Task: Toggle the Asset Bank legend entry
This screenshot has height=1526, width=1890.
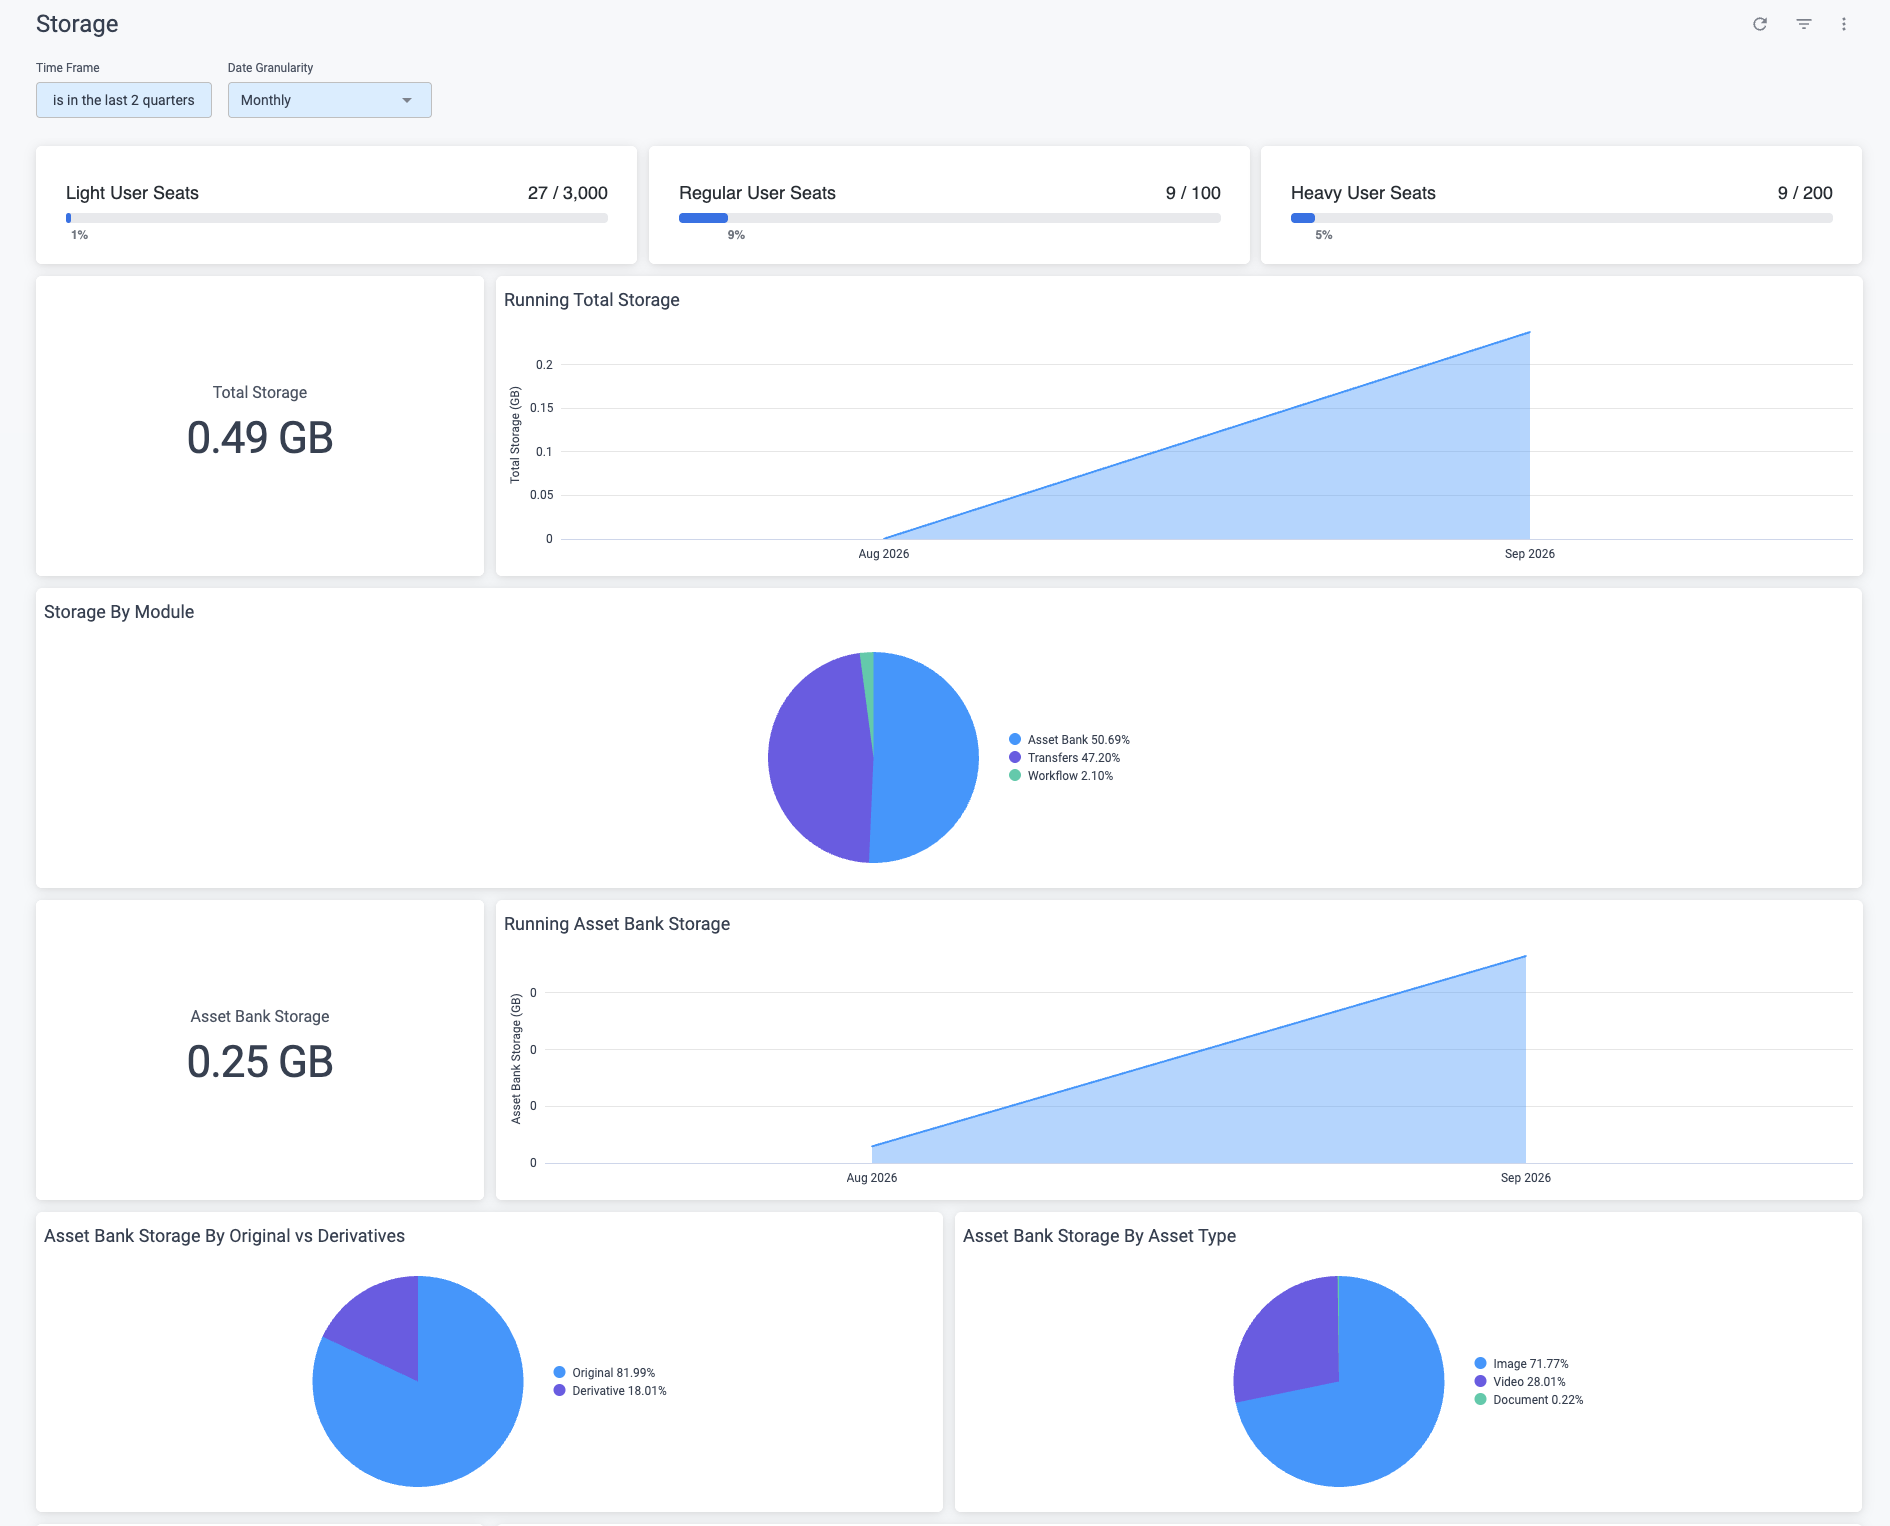Action: 1069,740
